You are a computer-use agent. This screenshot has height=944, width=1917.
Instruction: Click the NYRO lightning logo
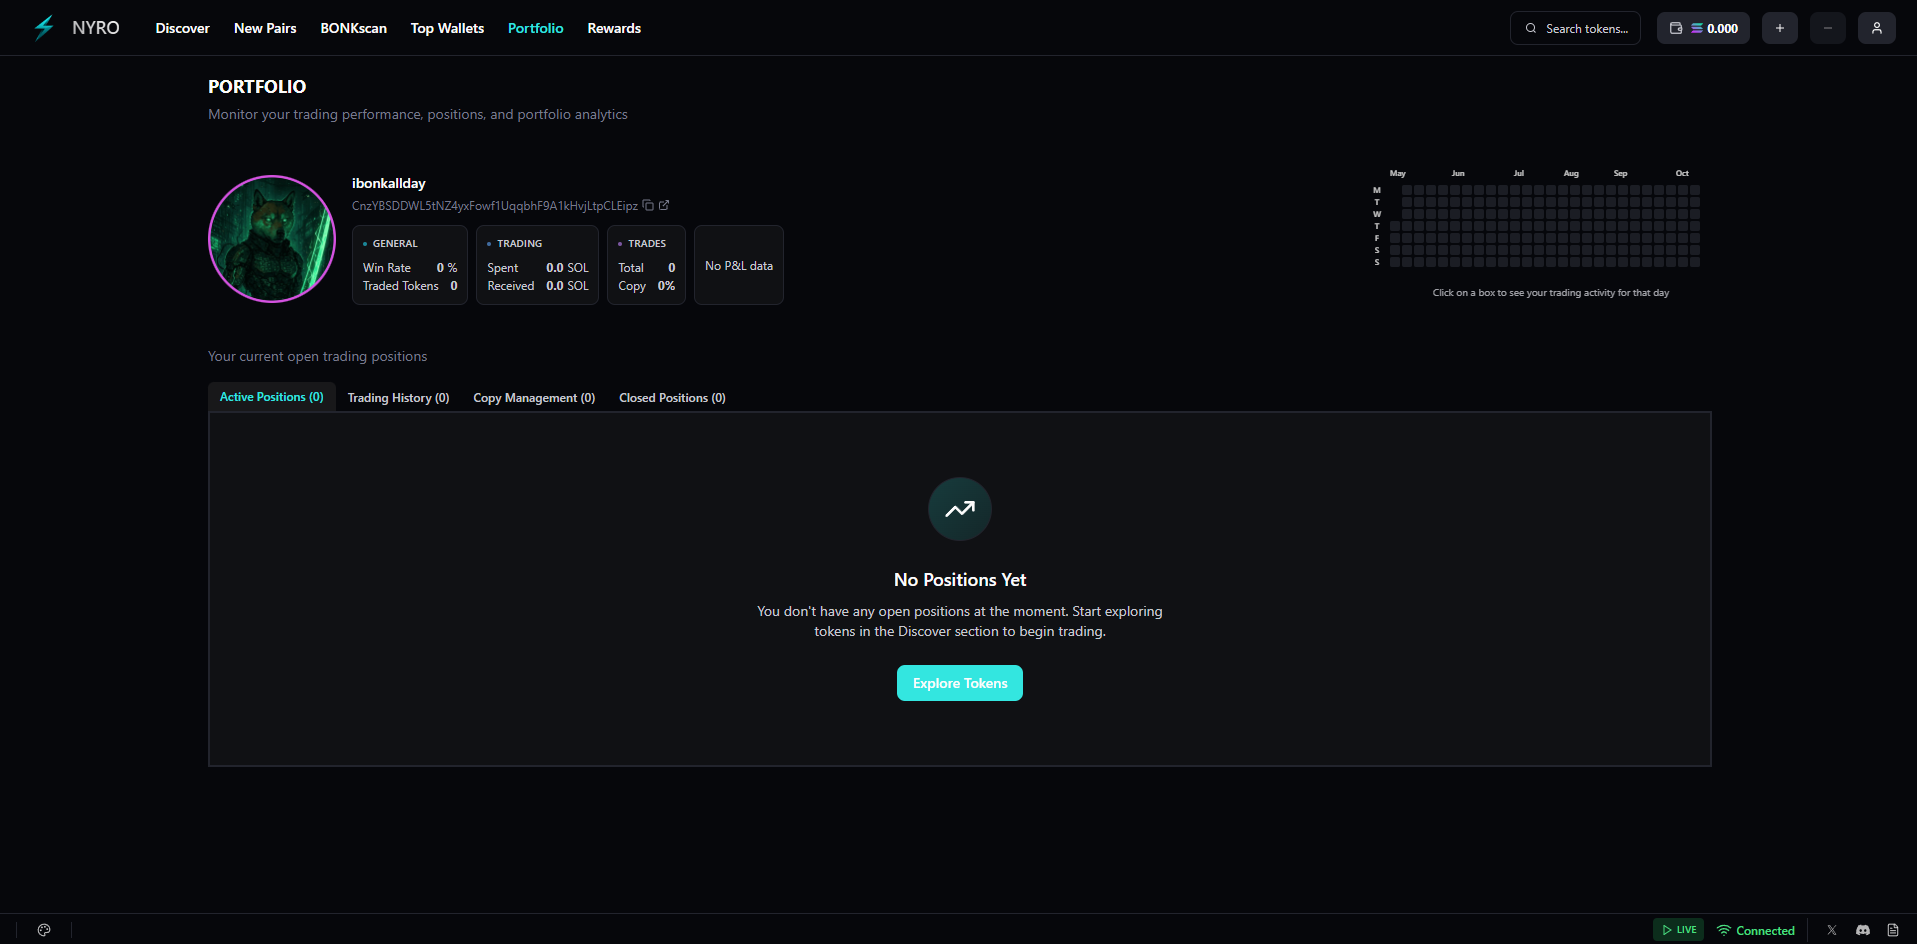(44, 28)
